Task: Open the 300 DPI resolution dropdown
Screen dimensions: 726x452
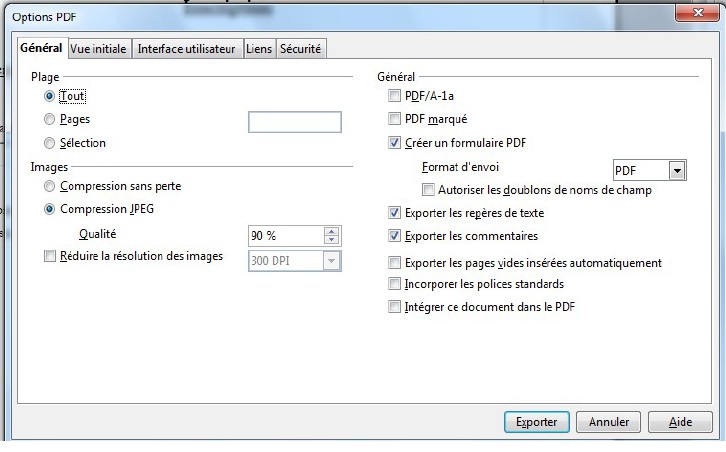Action: [331, 261]
